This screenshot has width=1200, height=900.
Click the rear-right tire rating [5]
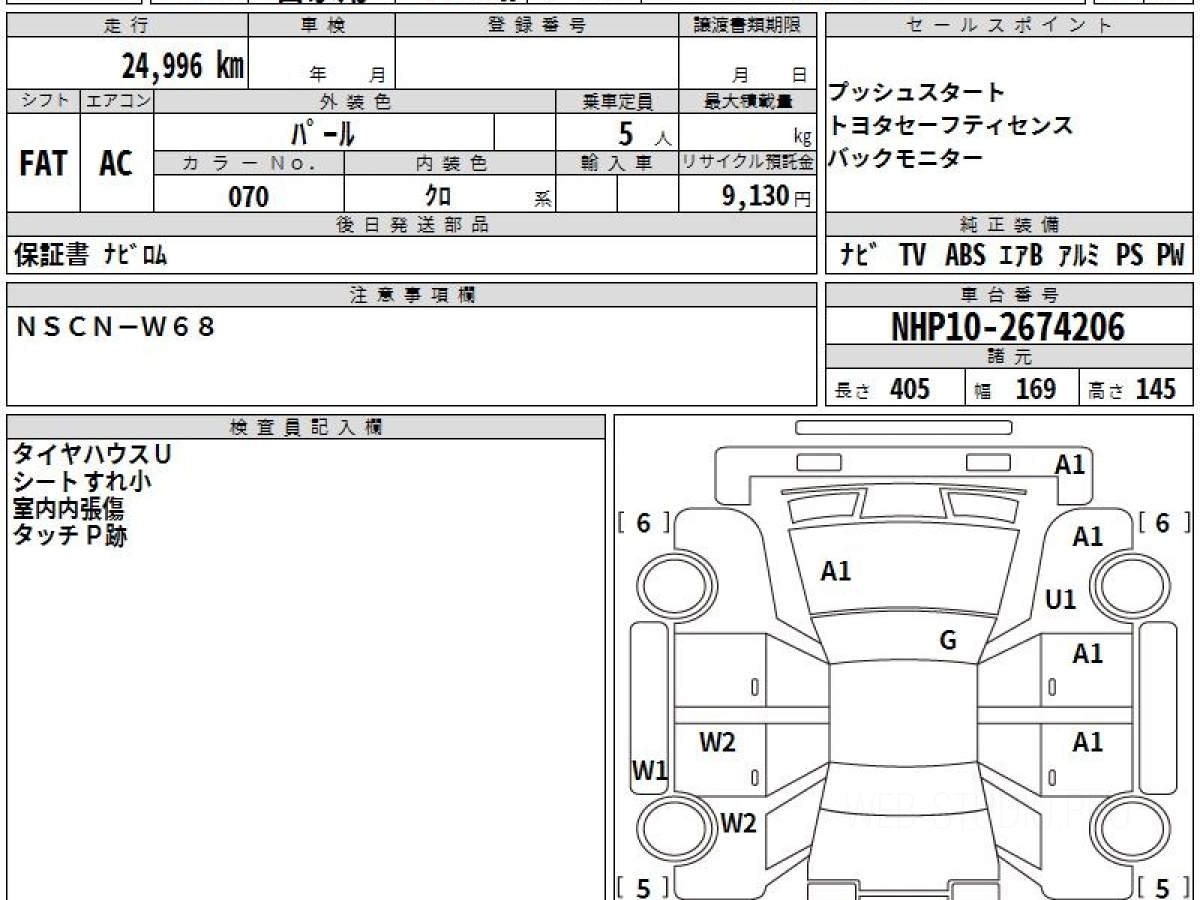click(1164, 887)
